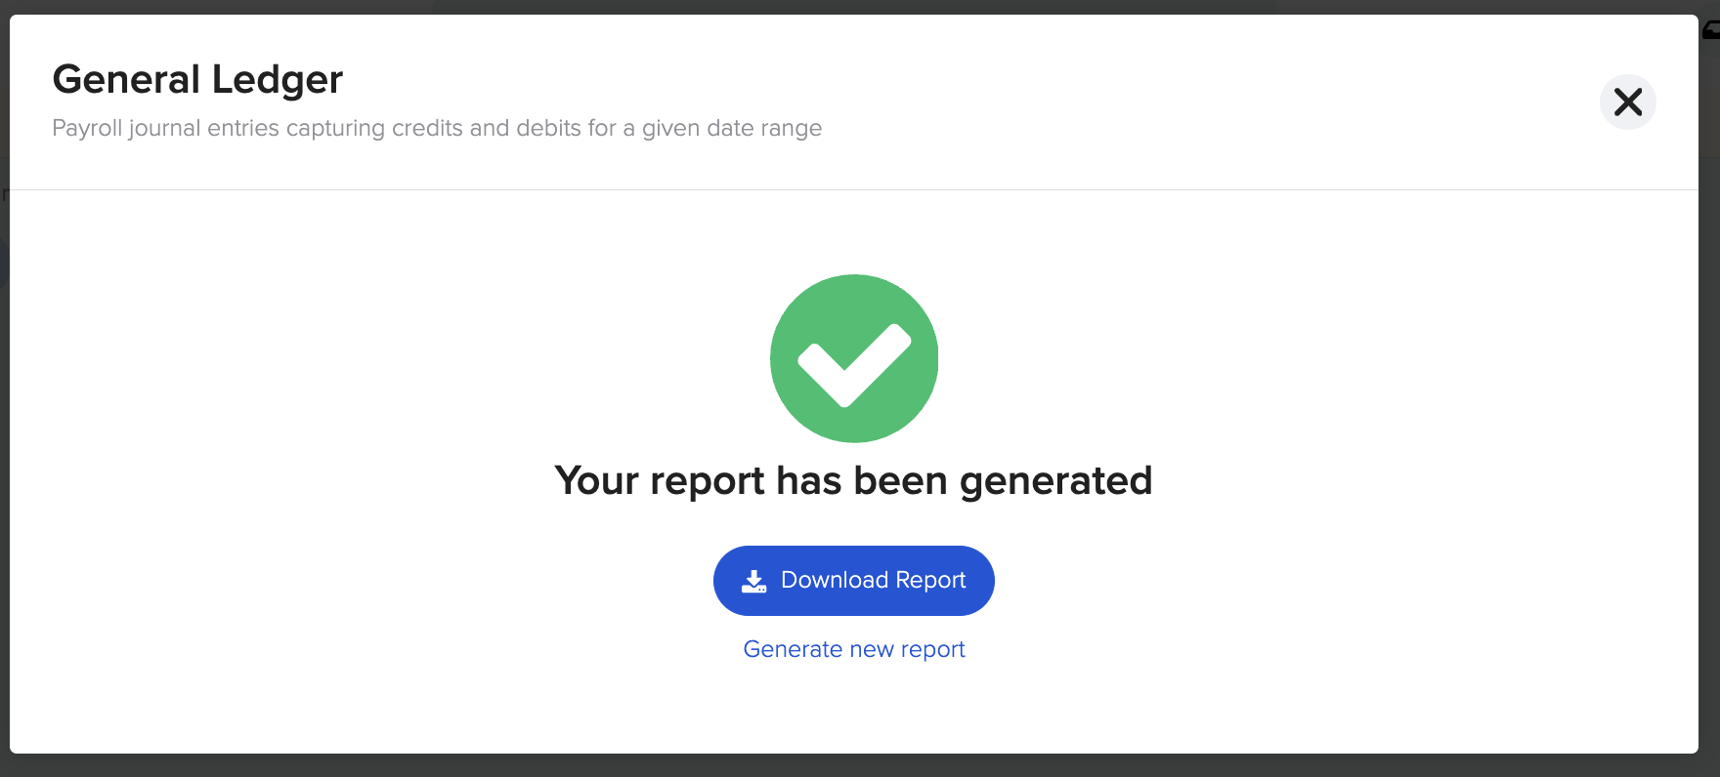Screen dimensions: 1720x777
Task: Click the circular success indicator above the confirmation text
Action: pos(853,358)
